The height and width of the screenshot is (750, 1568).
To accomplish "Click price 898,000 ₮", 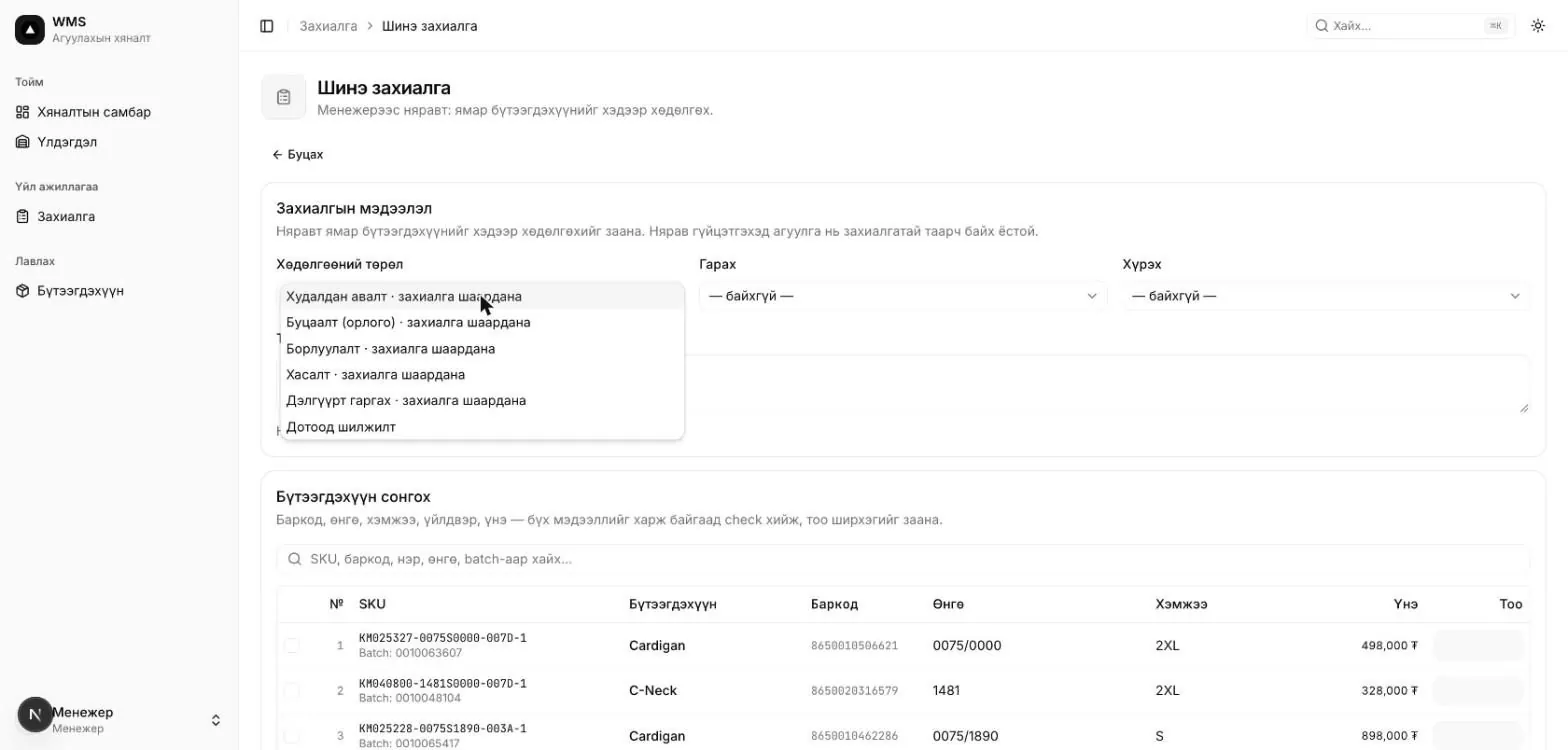I will point(1389,736).
